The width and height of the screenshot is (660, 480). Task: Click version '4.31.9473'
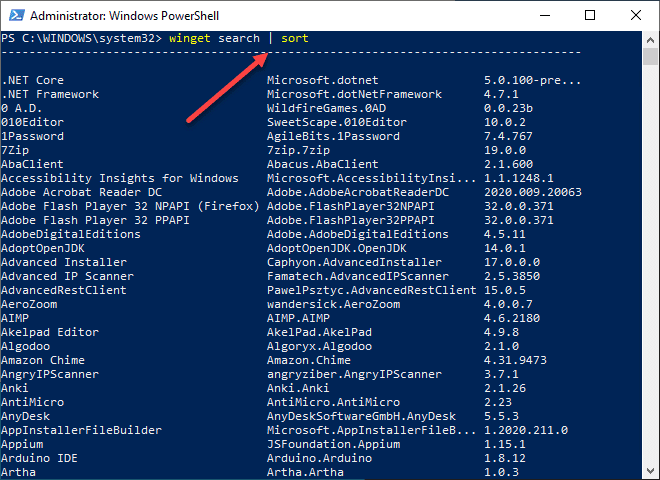click(x=515, y=360)
